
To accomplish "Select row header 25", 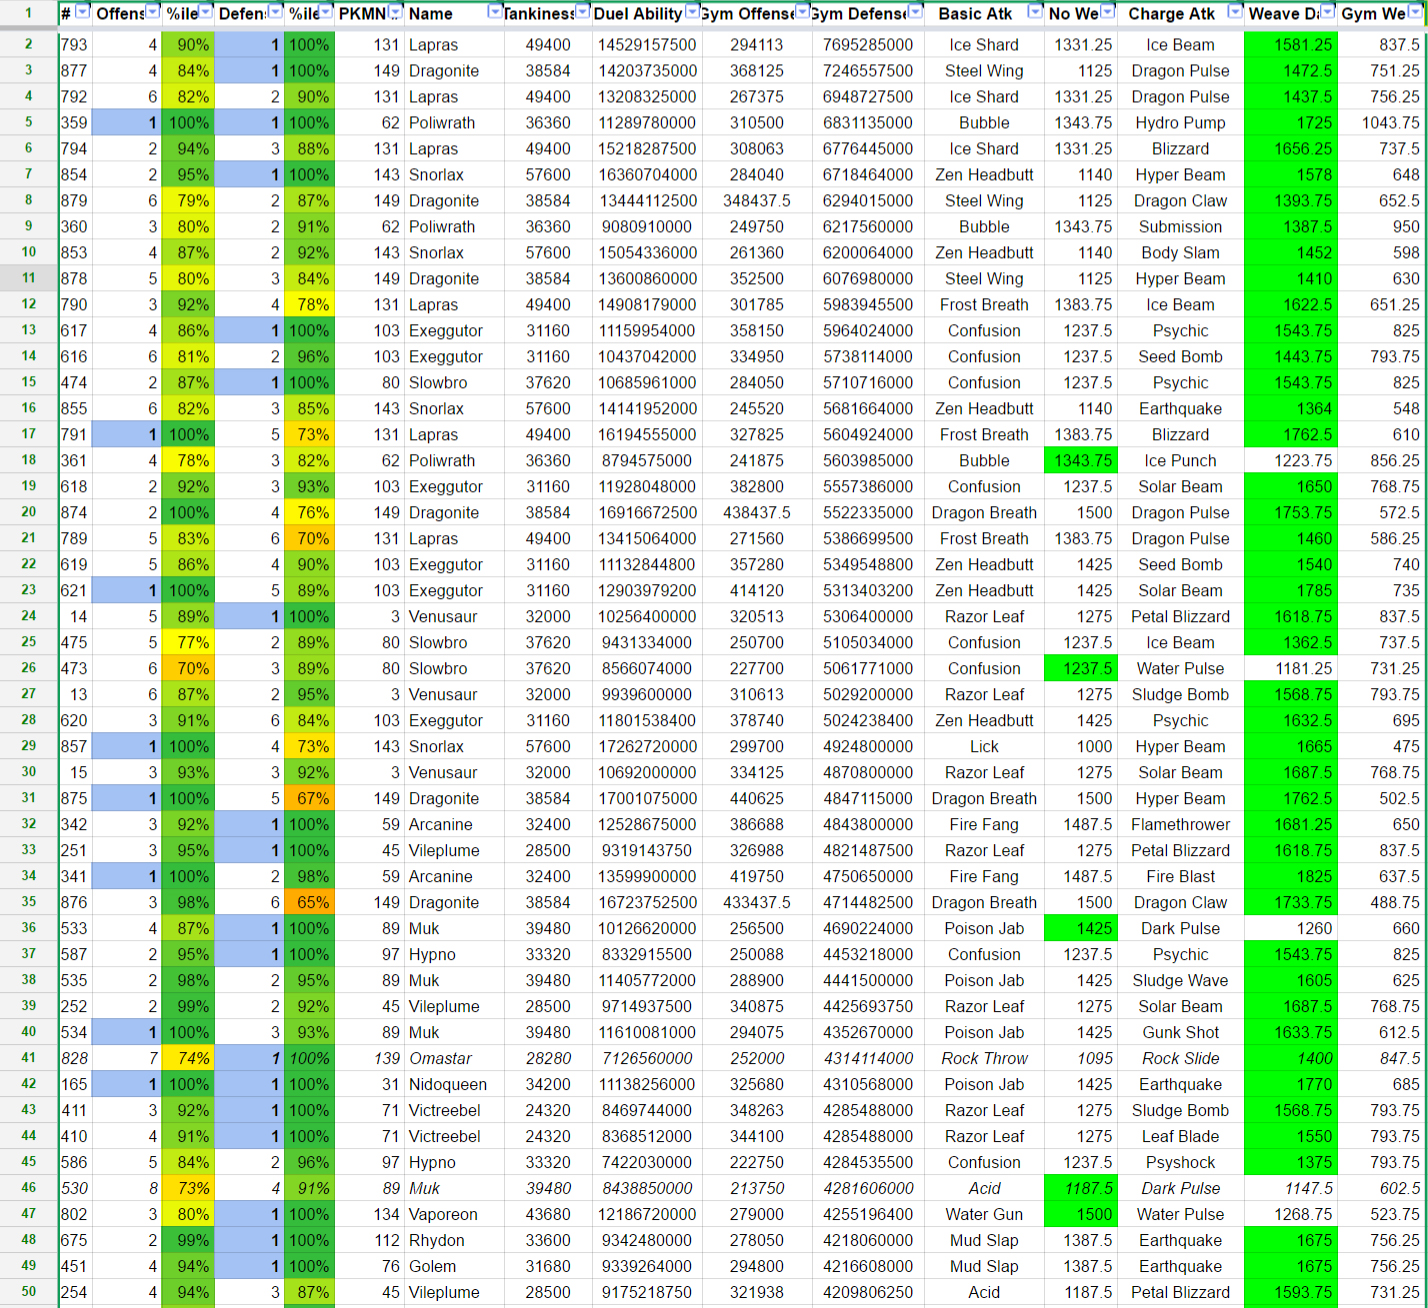I will pyautogui.click(x=29, y=642).
